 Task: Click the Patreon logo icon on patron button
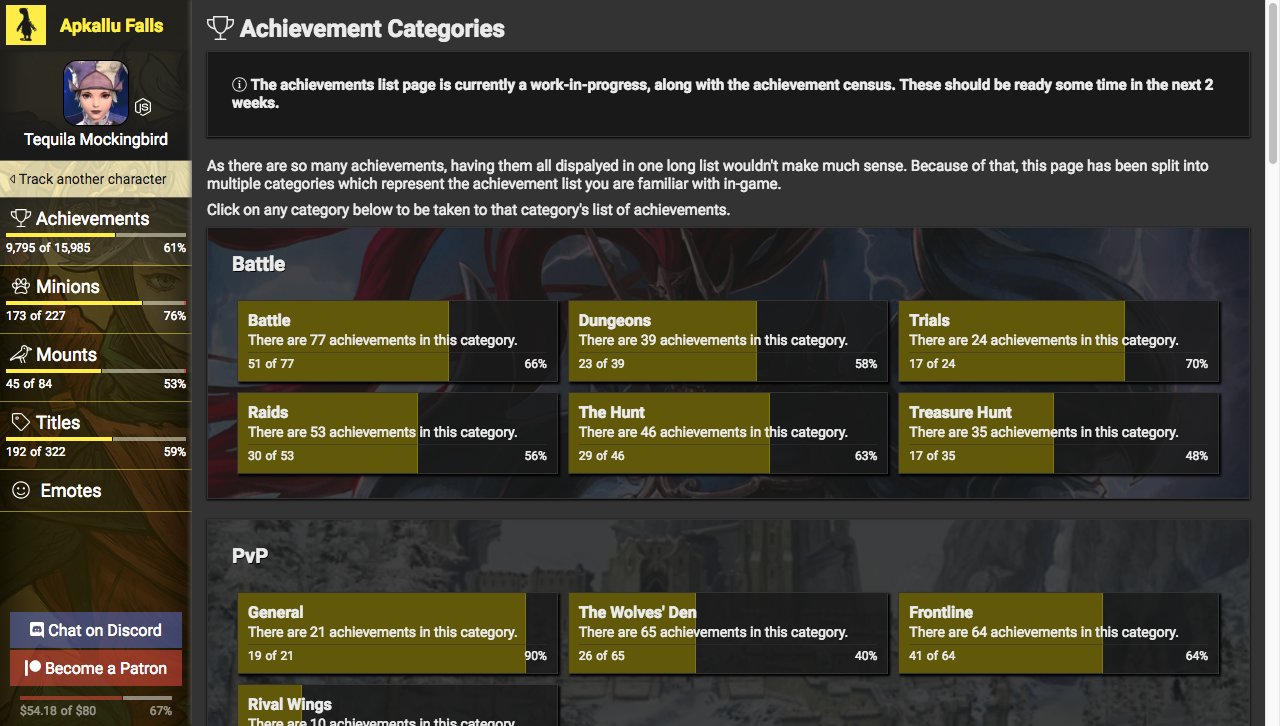click(x=33, y=668)
